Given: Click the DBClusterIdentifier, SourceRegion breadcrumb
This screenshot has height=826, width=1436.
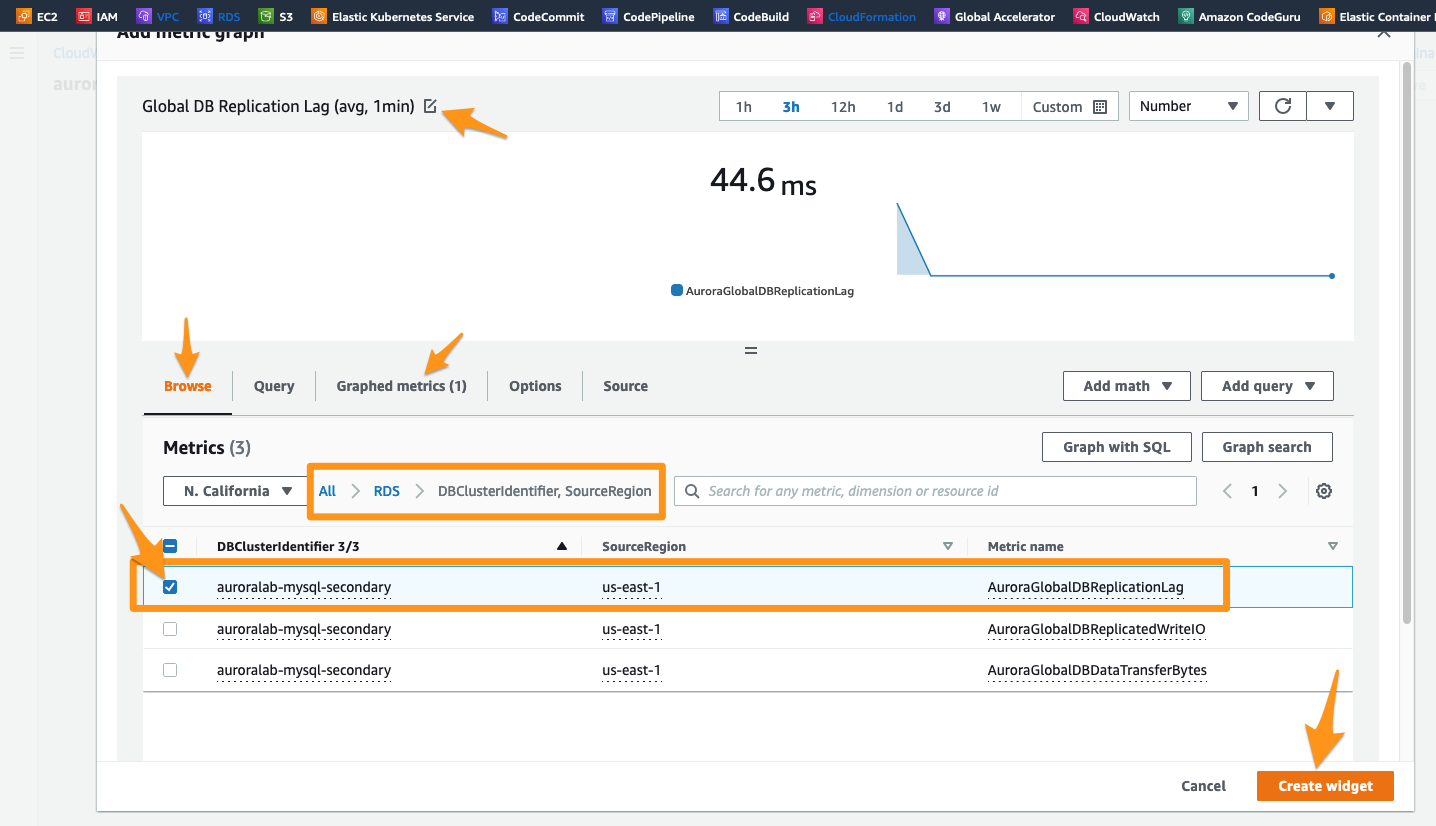Looking at the screenshot, I should 545,491.
